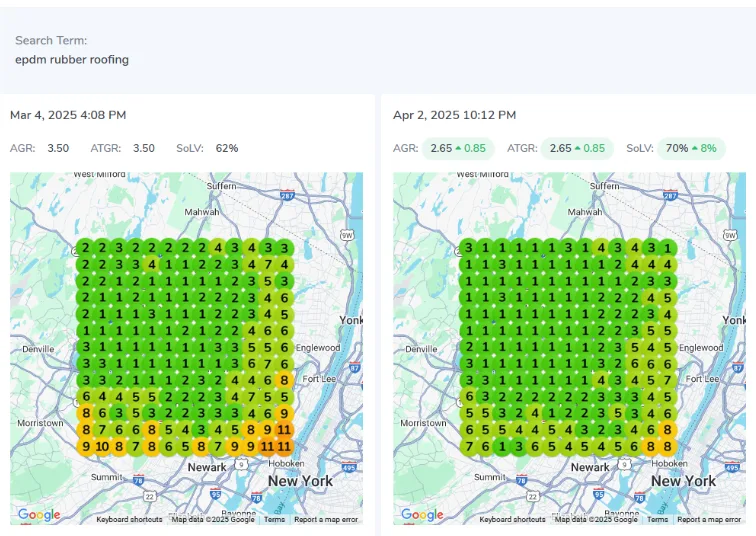Click the New York label on the March map
The width and height of the screenshot is (756, 536).
click(300, 480)
